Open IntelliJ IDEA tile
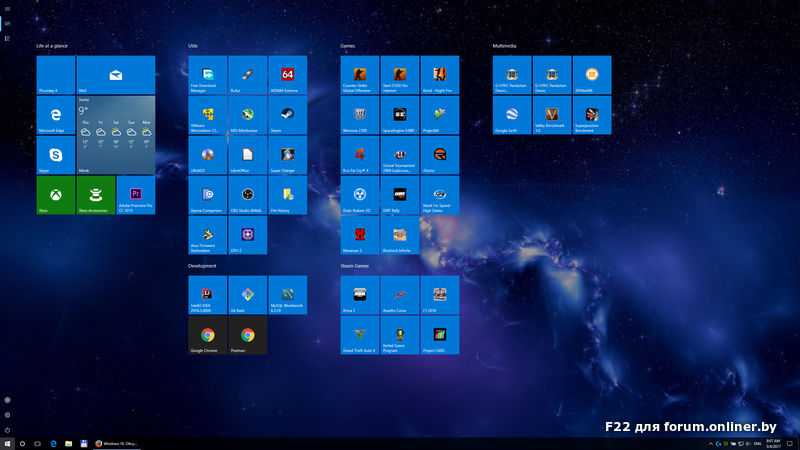800x450 pixels. click(x=207, y=295)
